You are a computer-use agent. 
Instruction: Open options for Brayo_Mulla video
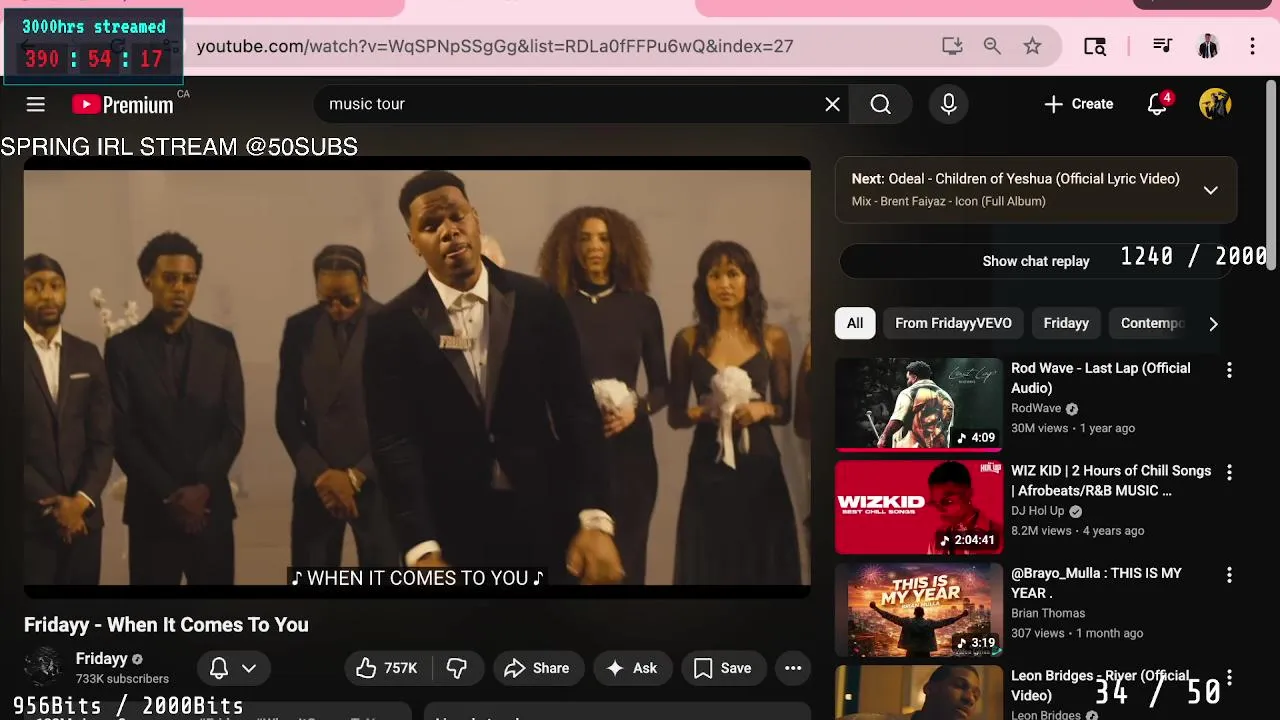point(1229,575)
